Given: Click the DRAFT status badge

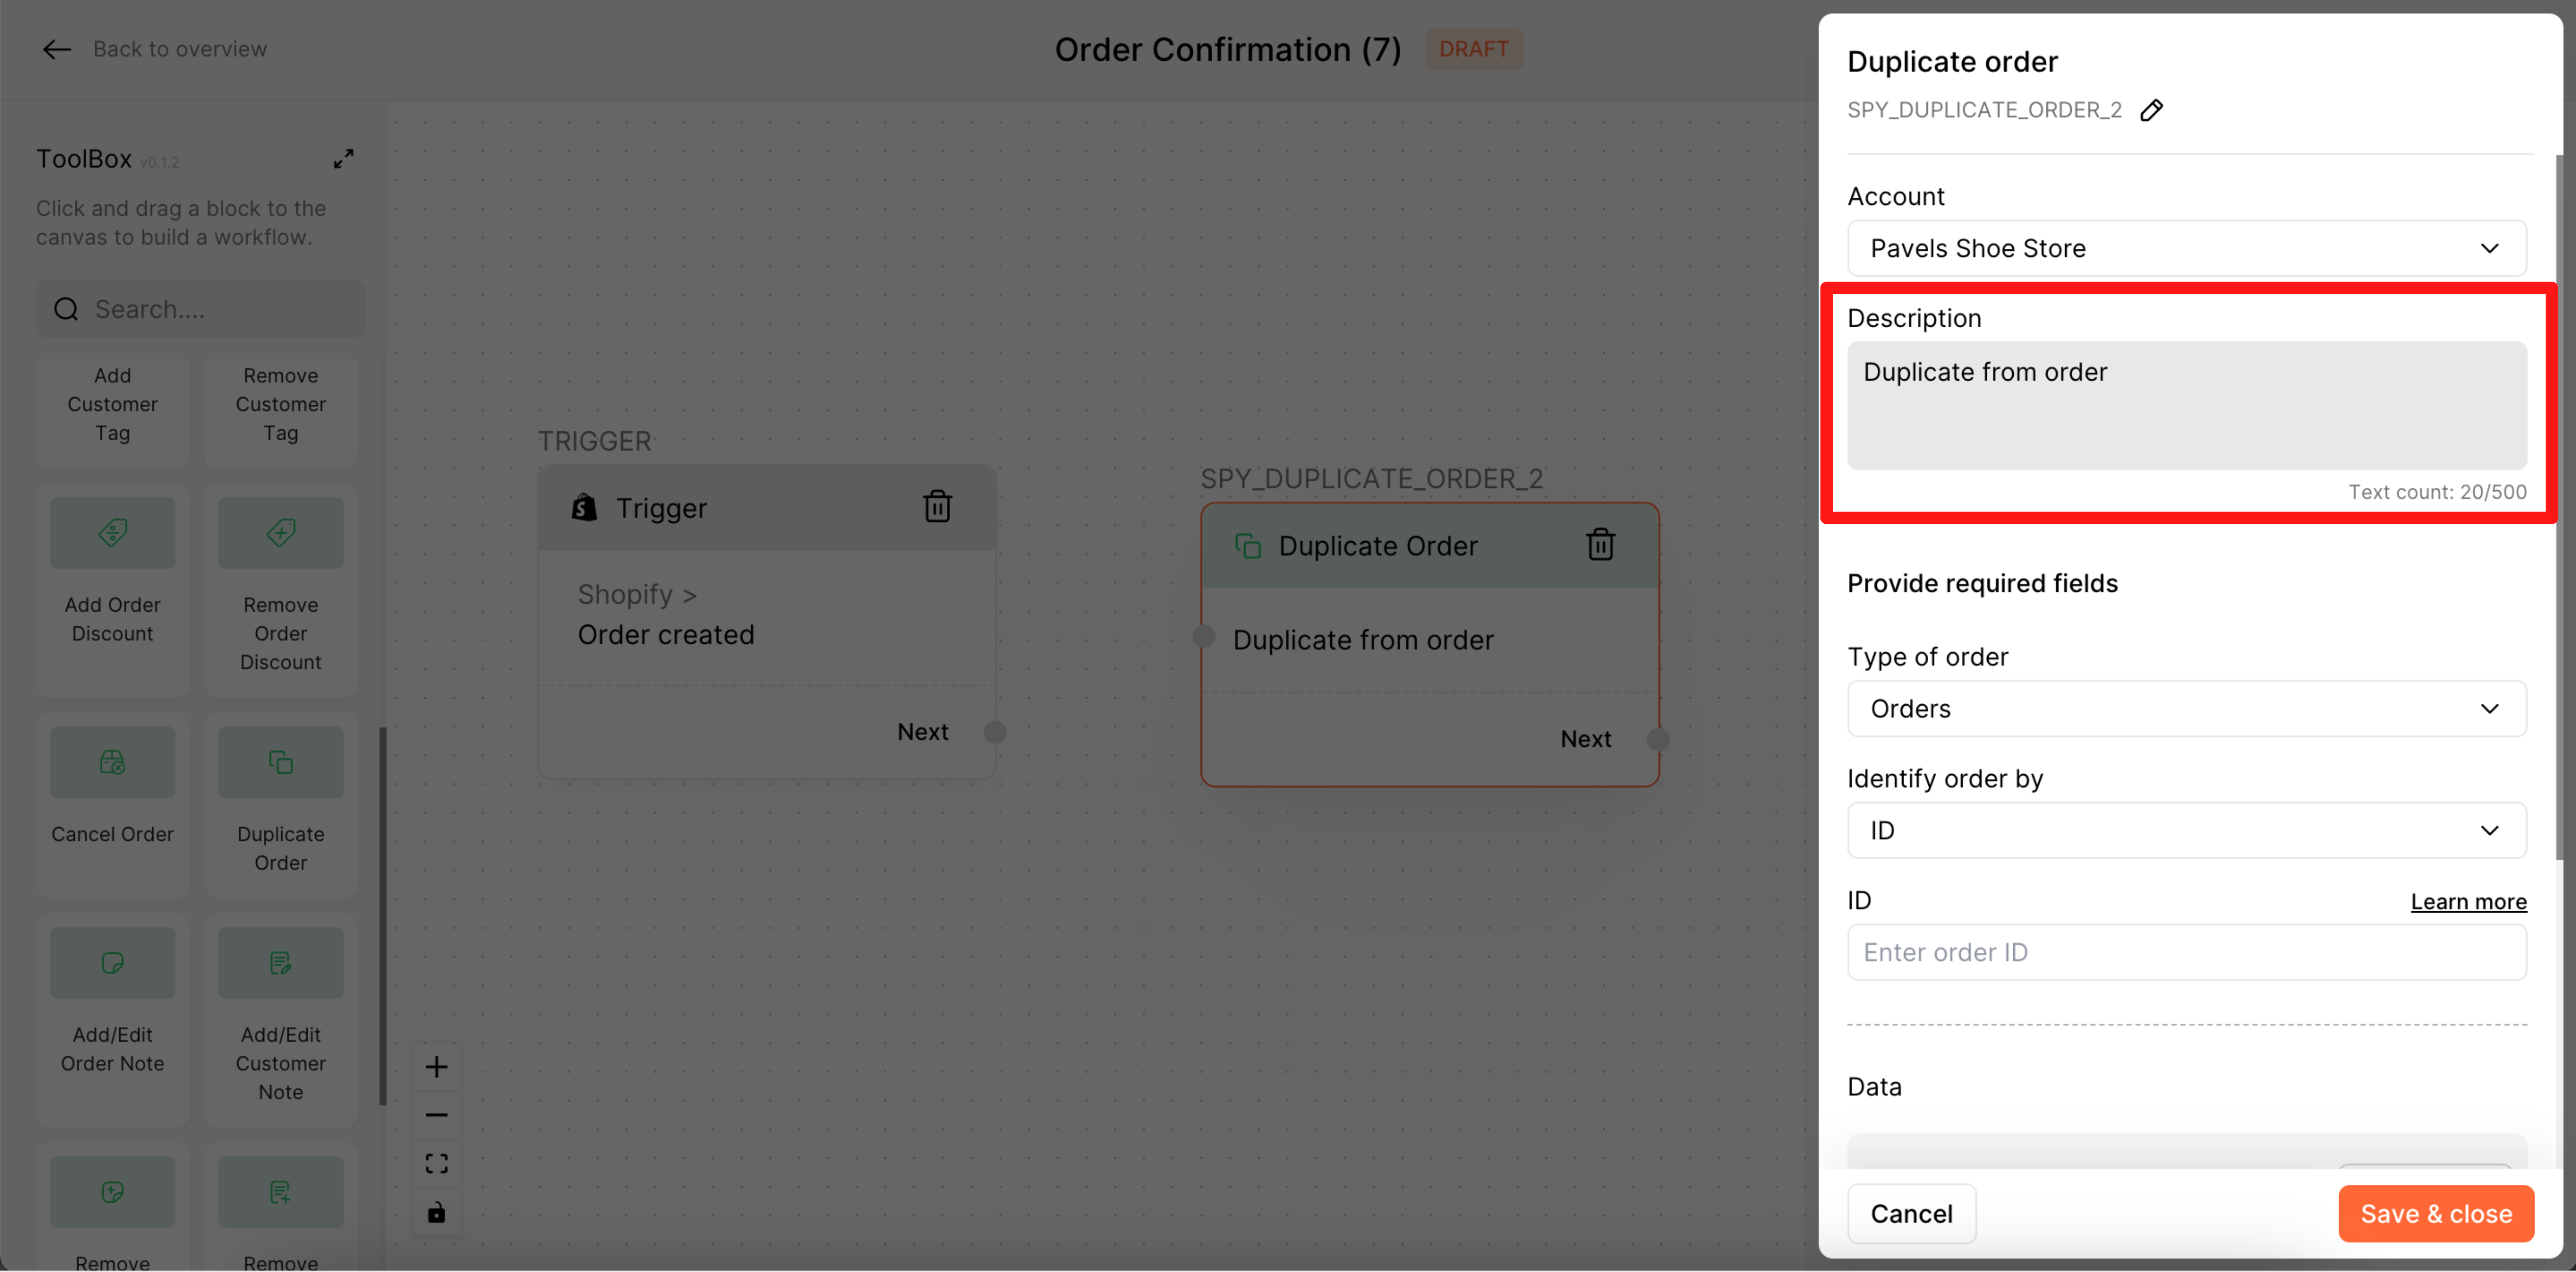Looking at the screenshot, I should 1473,49.
